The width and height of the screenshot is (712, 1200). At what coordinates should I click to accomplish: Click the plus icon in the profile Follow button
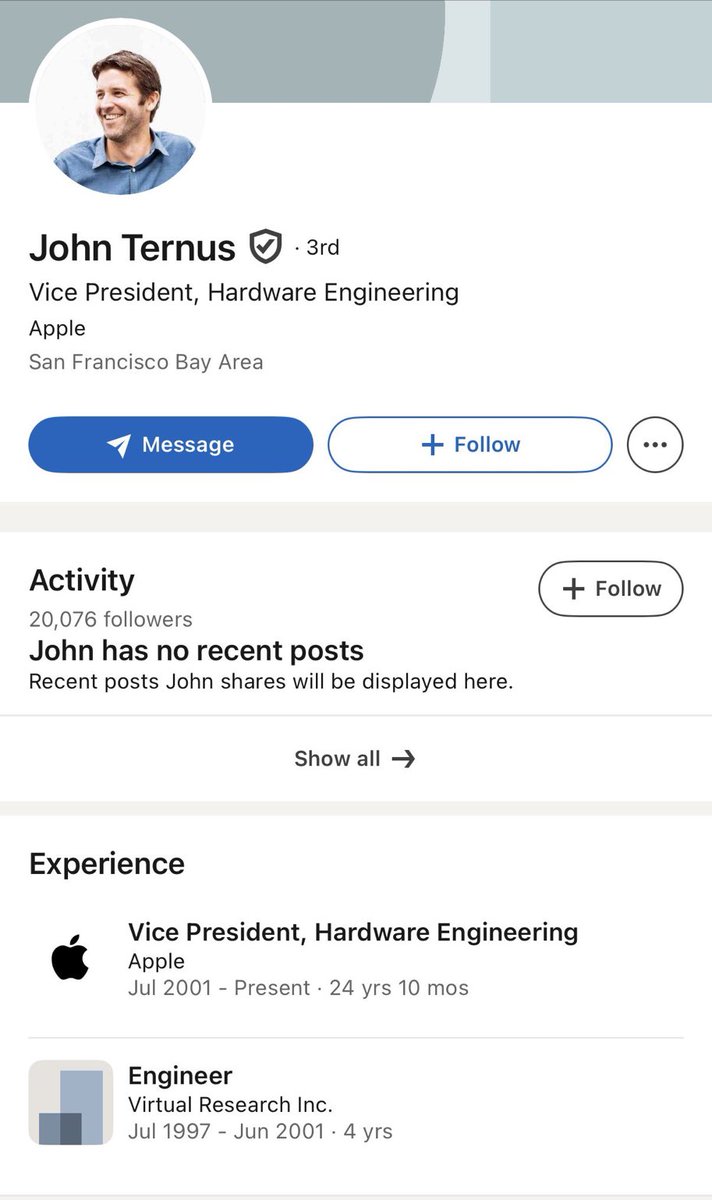(432, 445)
